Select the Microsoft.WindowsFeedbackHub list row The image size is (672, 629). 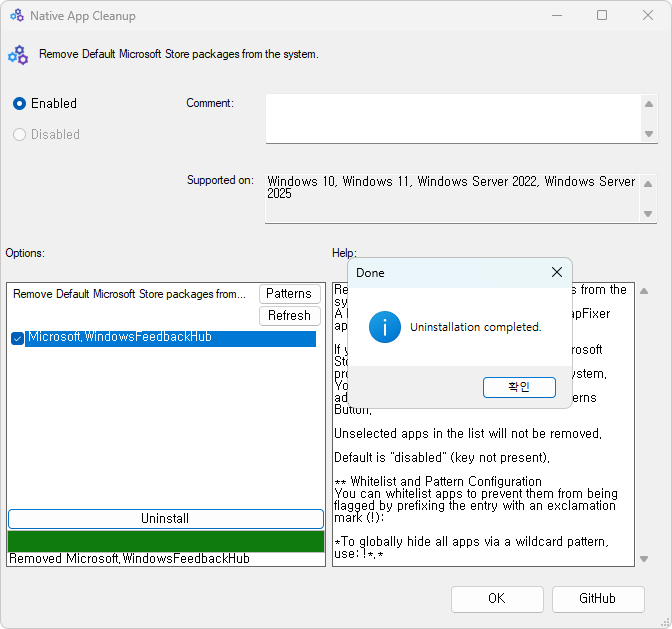pyautogui.click(x=171, y=338)
